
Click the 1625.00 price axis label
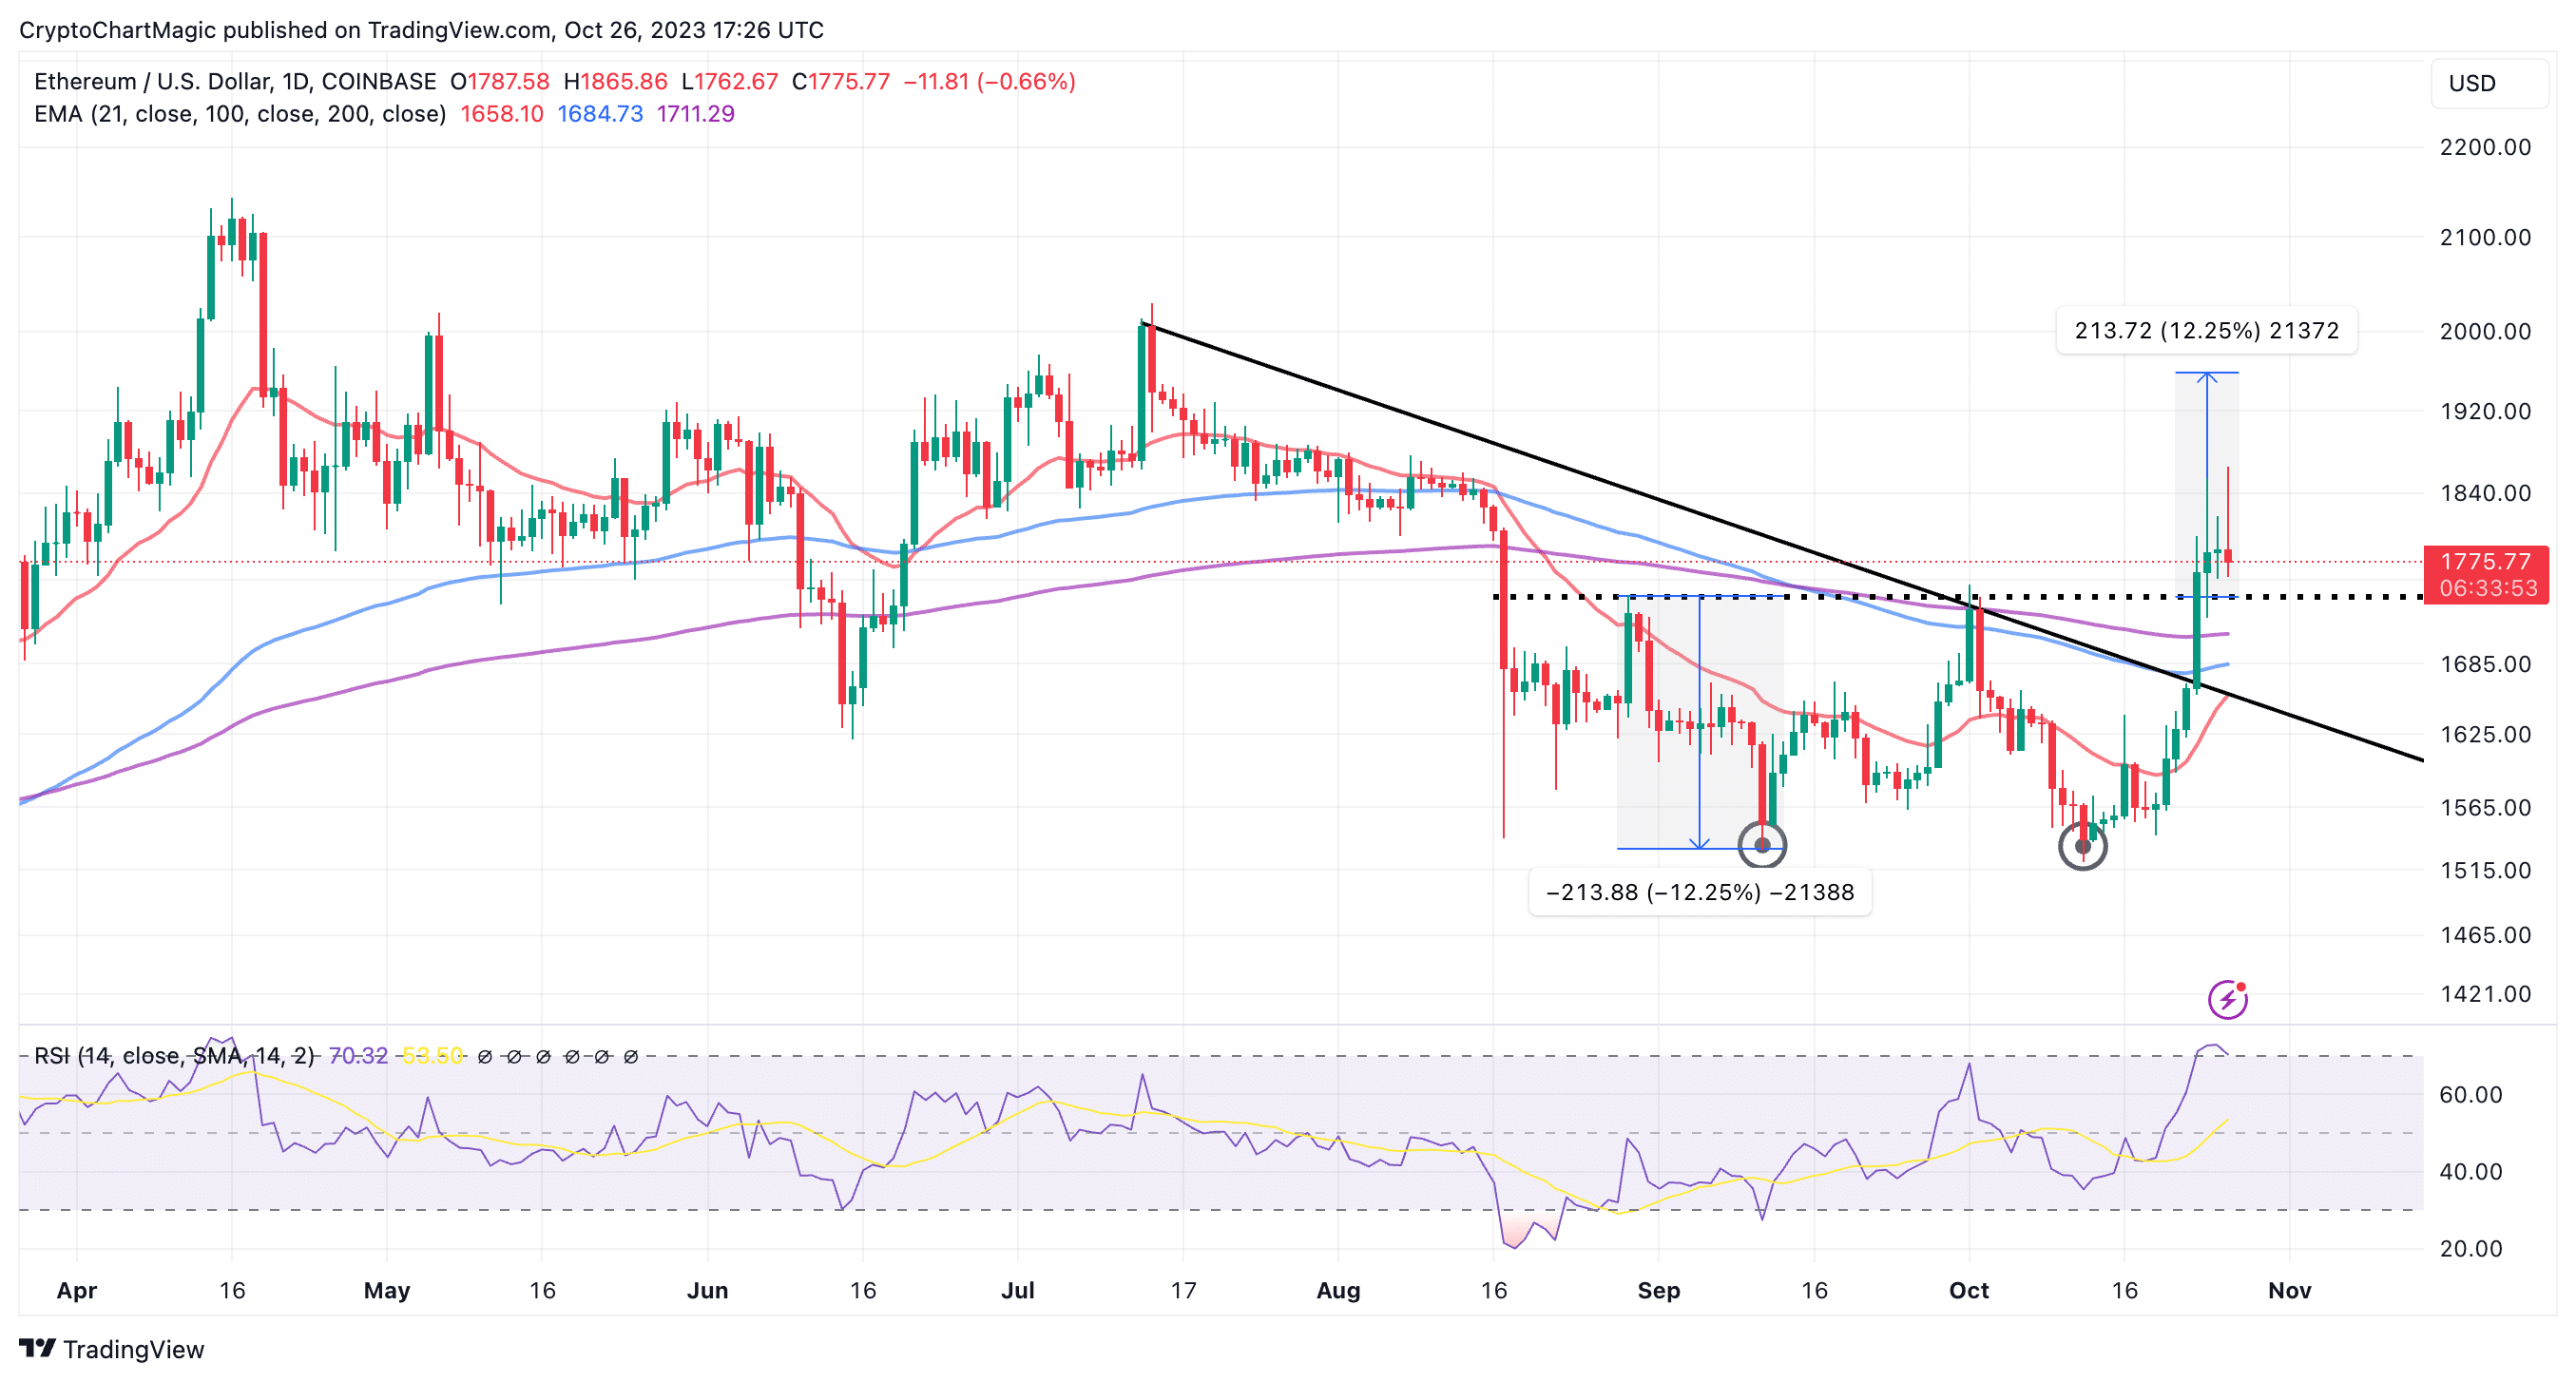(2485, 734)
